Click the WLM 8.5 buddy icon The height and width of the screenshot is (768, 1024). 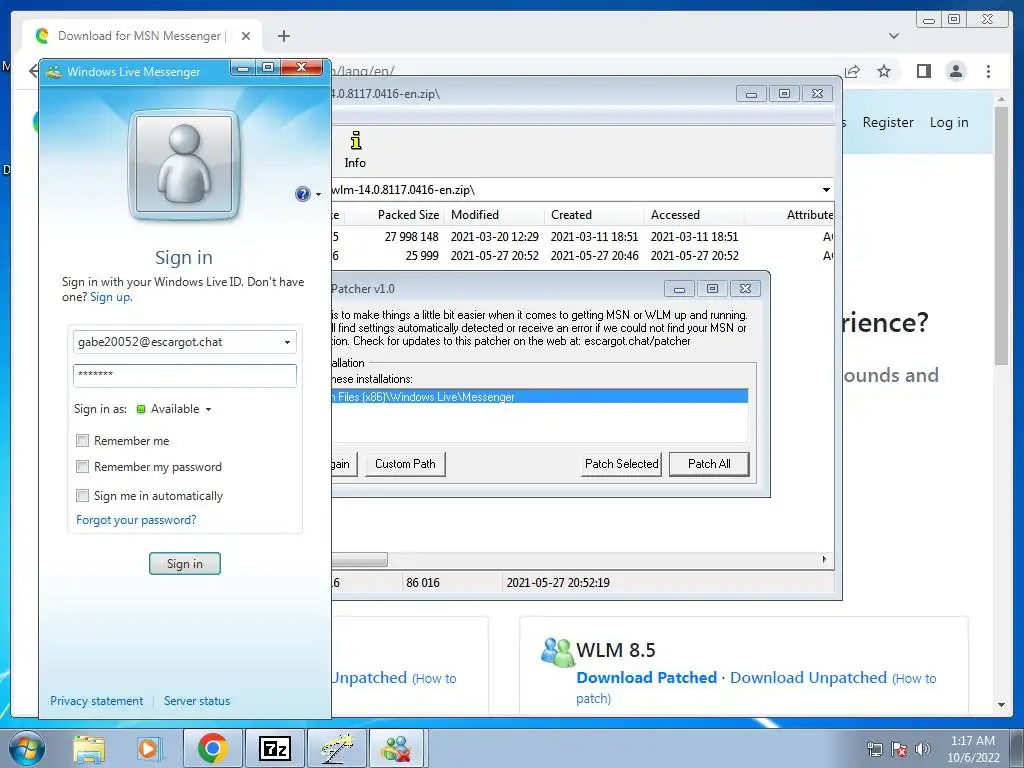(x=558, y=651)
